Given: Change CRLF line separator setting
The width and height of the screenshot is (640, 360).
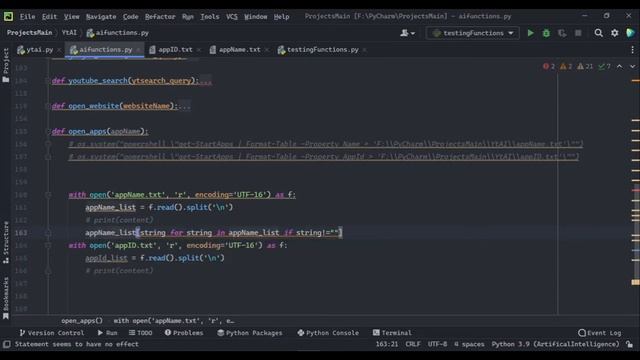Looking at the screenshot, I should click(413, 344).
